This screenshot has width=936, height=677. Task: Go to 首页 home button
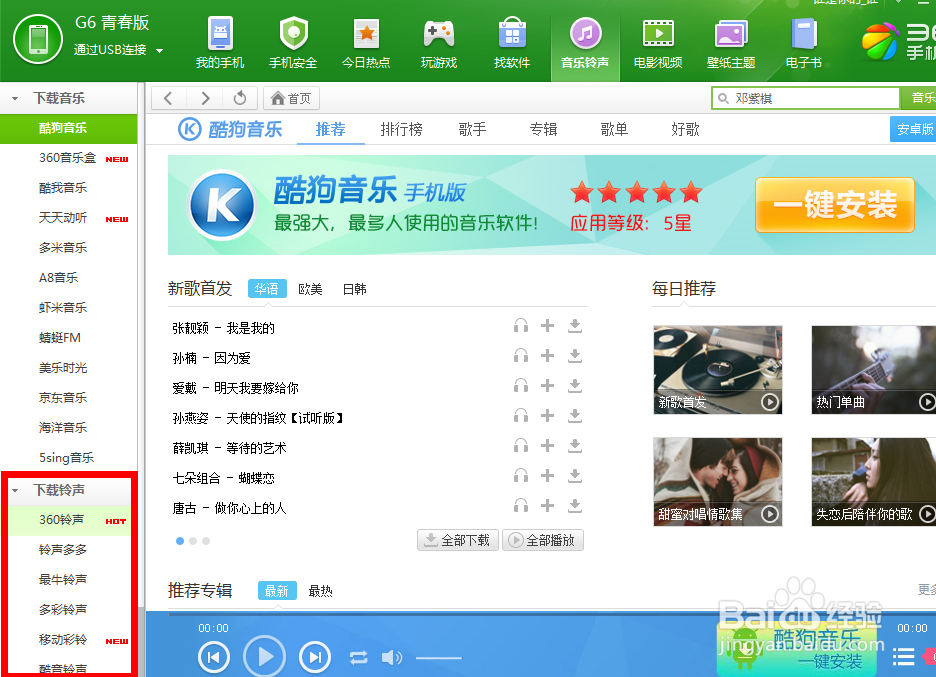click(291, 99)
